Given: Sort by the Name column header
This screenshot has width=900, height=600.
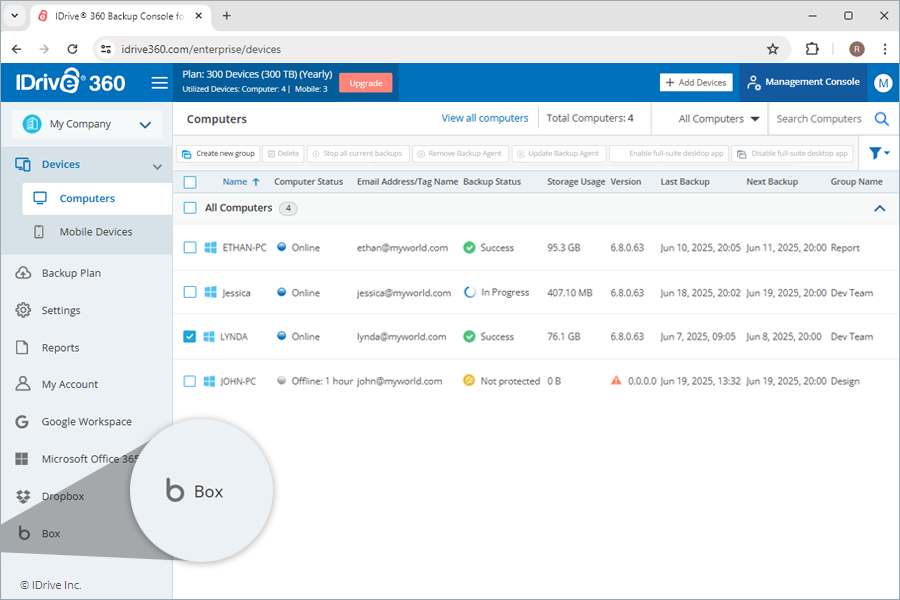Looking at the screenshot, I should (x=235, y=182).
